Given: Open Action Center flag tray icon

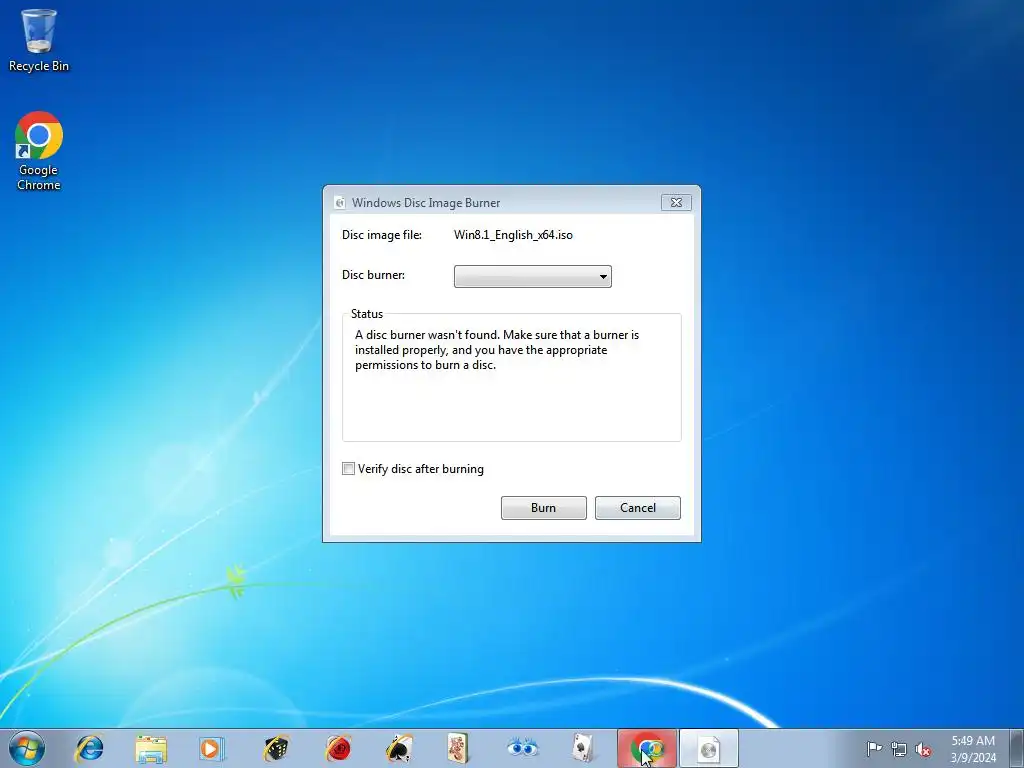Looking at the screenshot, I should tap(874, 749).
